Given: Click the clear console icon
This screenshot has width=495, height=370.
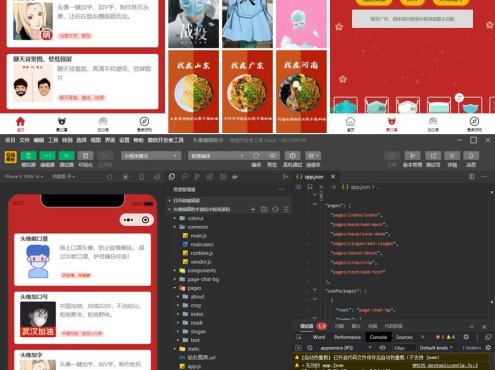Looking at the screenshot, I should pyautogui.click(x=310, y=348).
